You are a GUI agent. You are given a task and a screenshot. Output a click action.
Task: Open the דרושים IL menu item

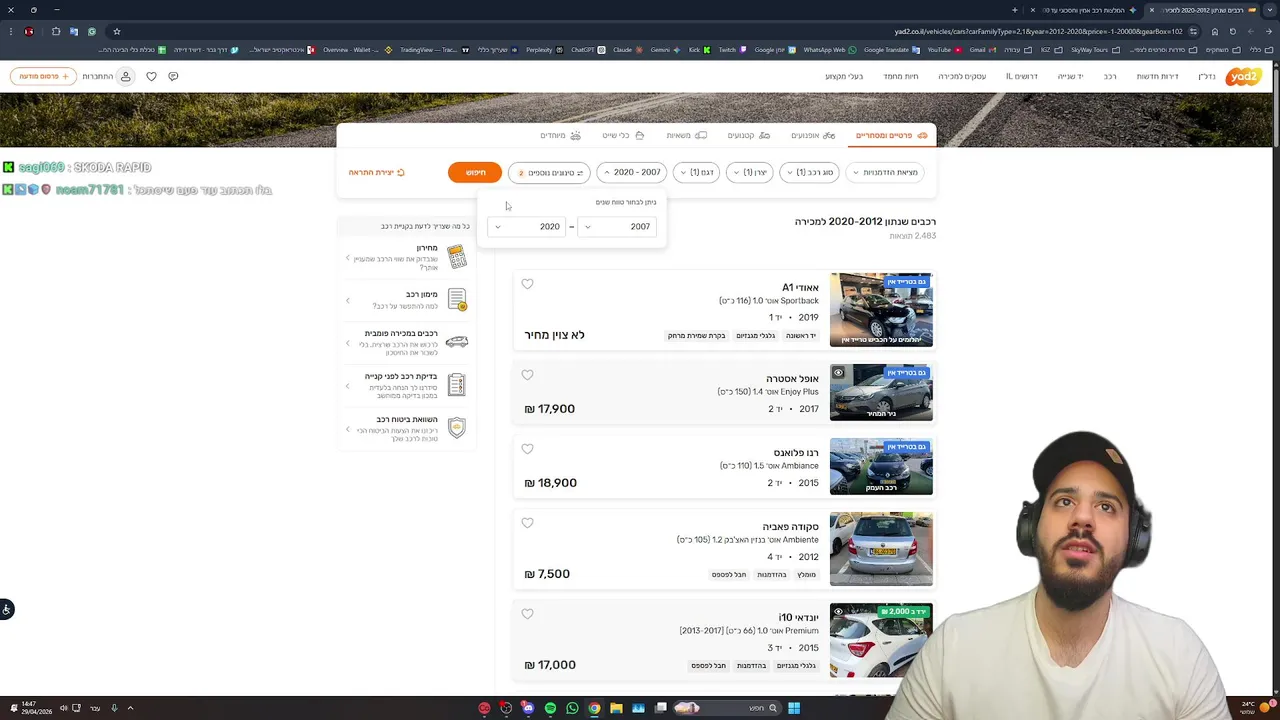coord(1021,76)
